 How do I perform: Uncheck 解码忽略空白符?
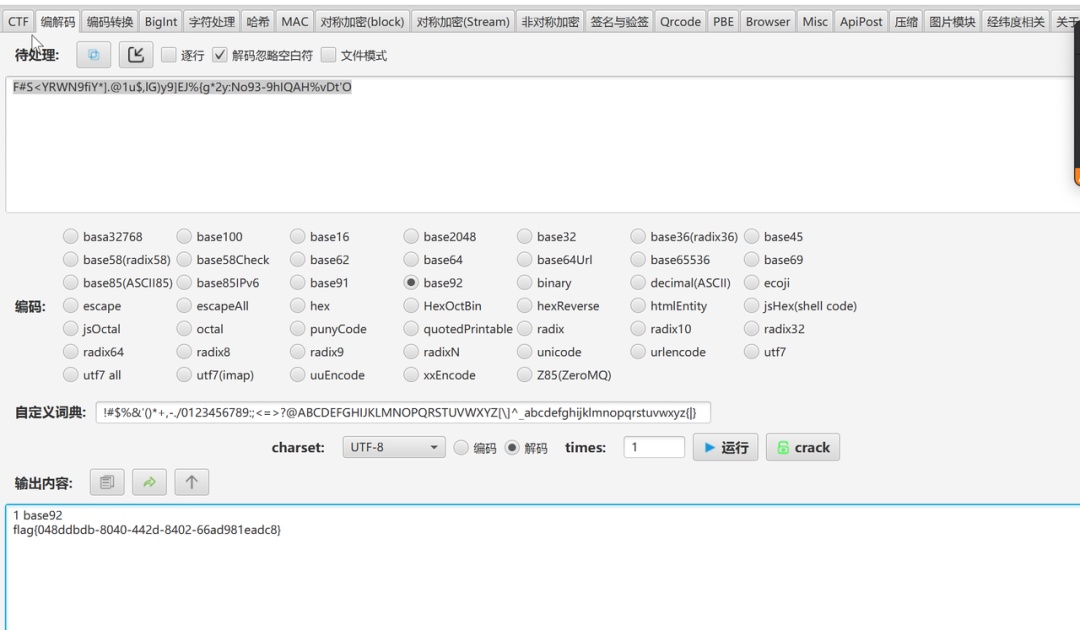pos(221,55)
